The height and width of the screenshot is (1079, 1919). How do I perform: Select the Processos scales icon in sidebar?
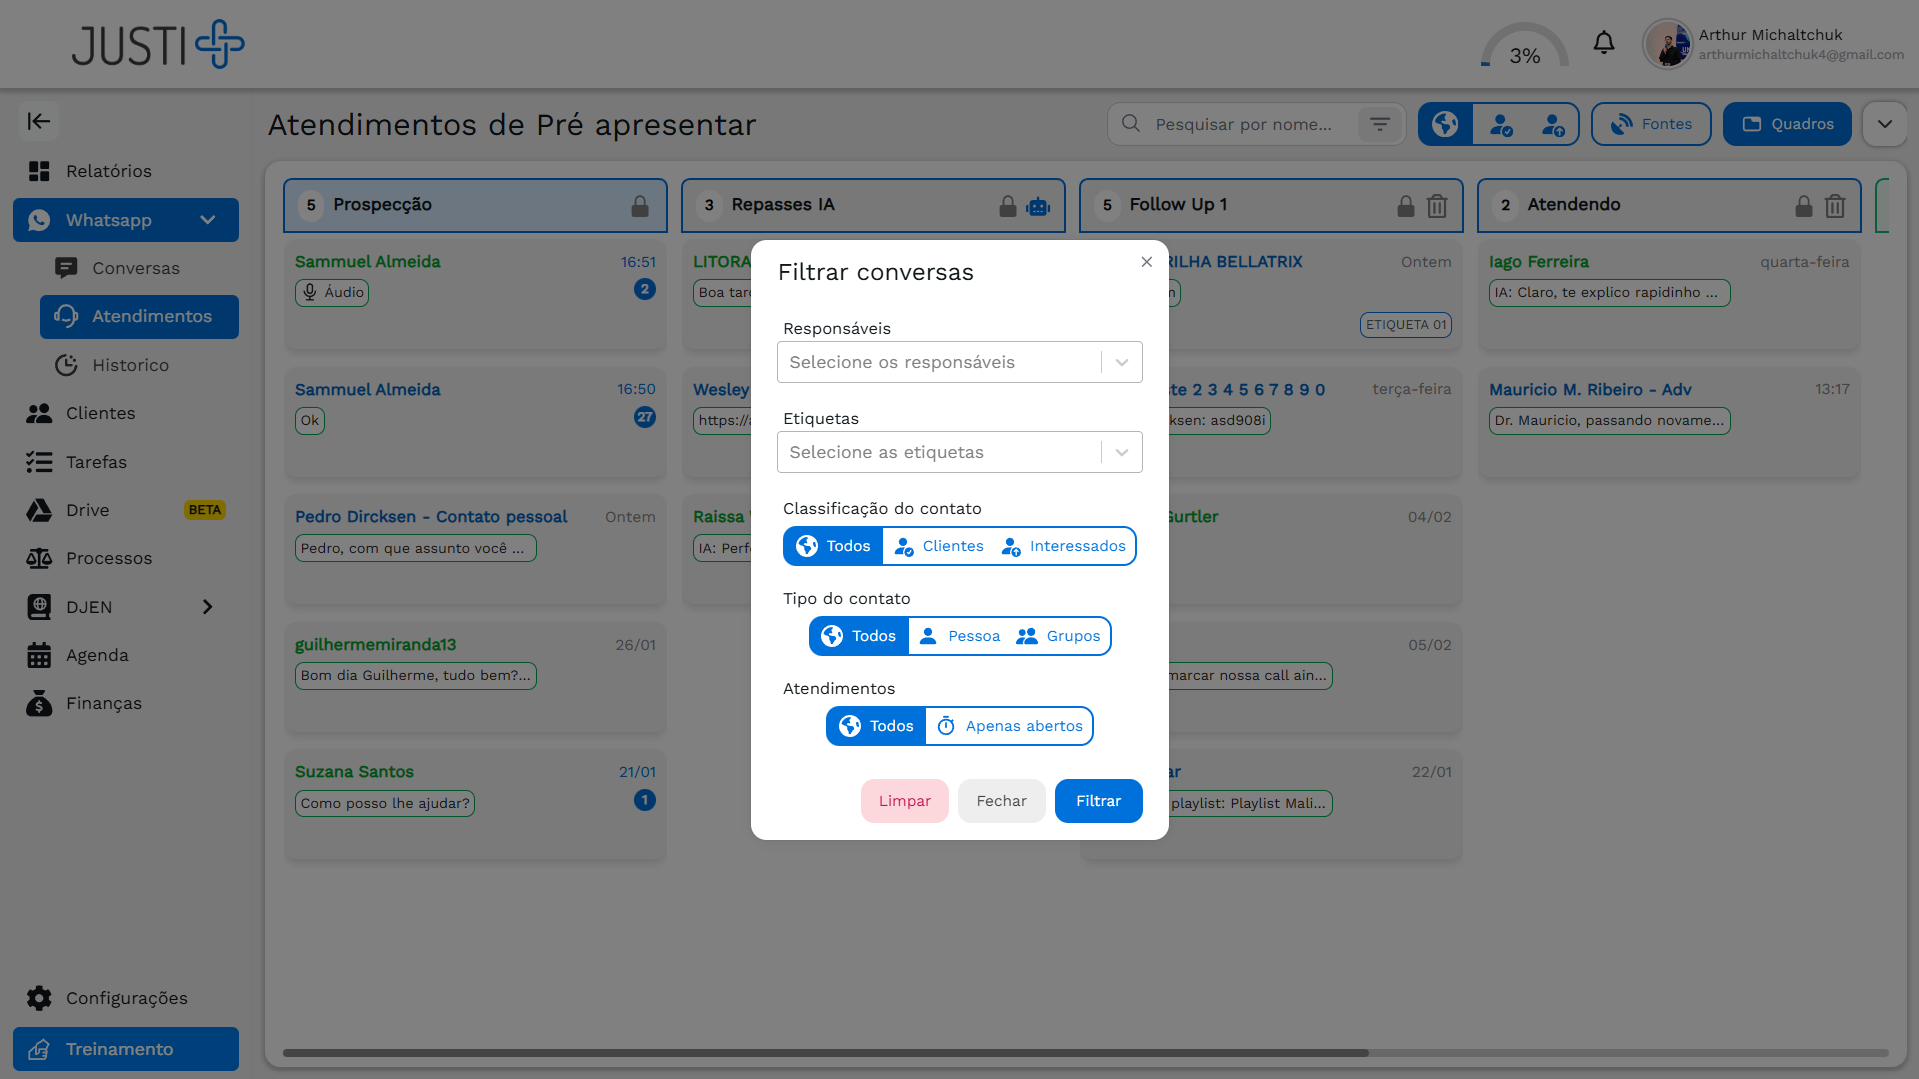tap(40, 558)
